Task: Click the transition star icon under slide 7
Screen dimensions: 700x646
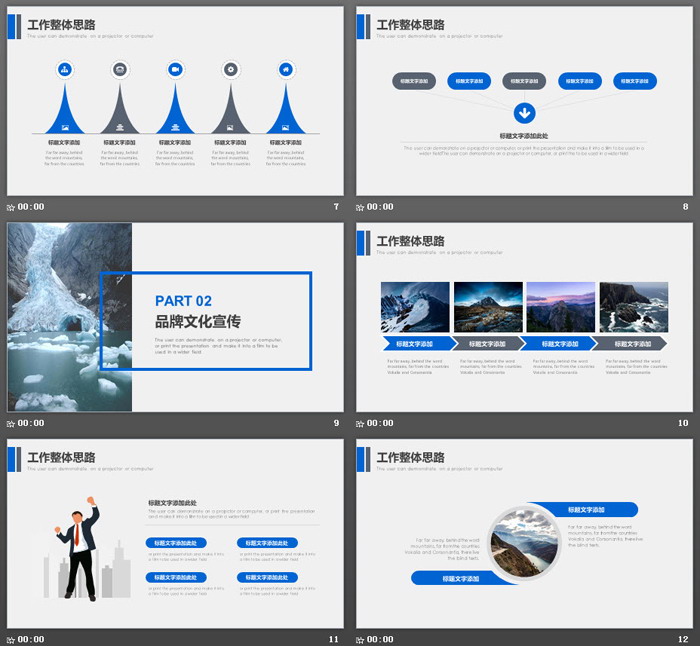Action: pyautogui.click(x=11, y=207)
